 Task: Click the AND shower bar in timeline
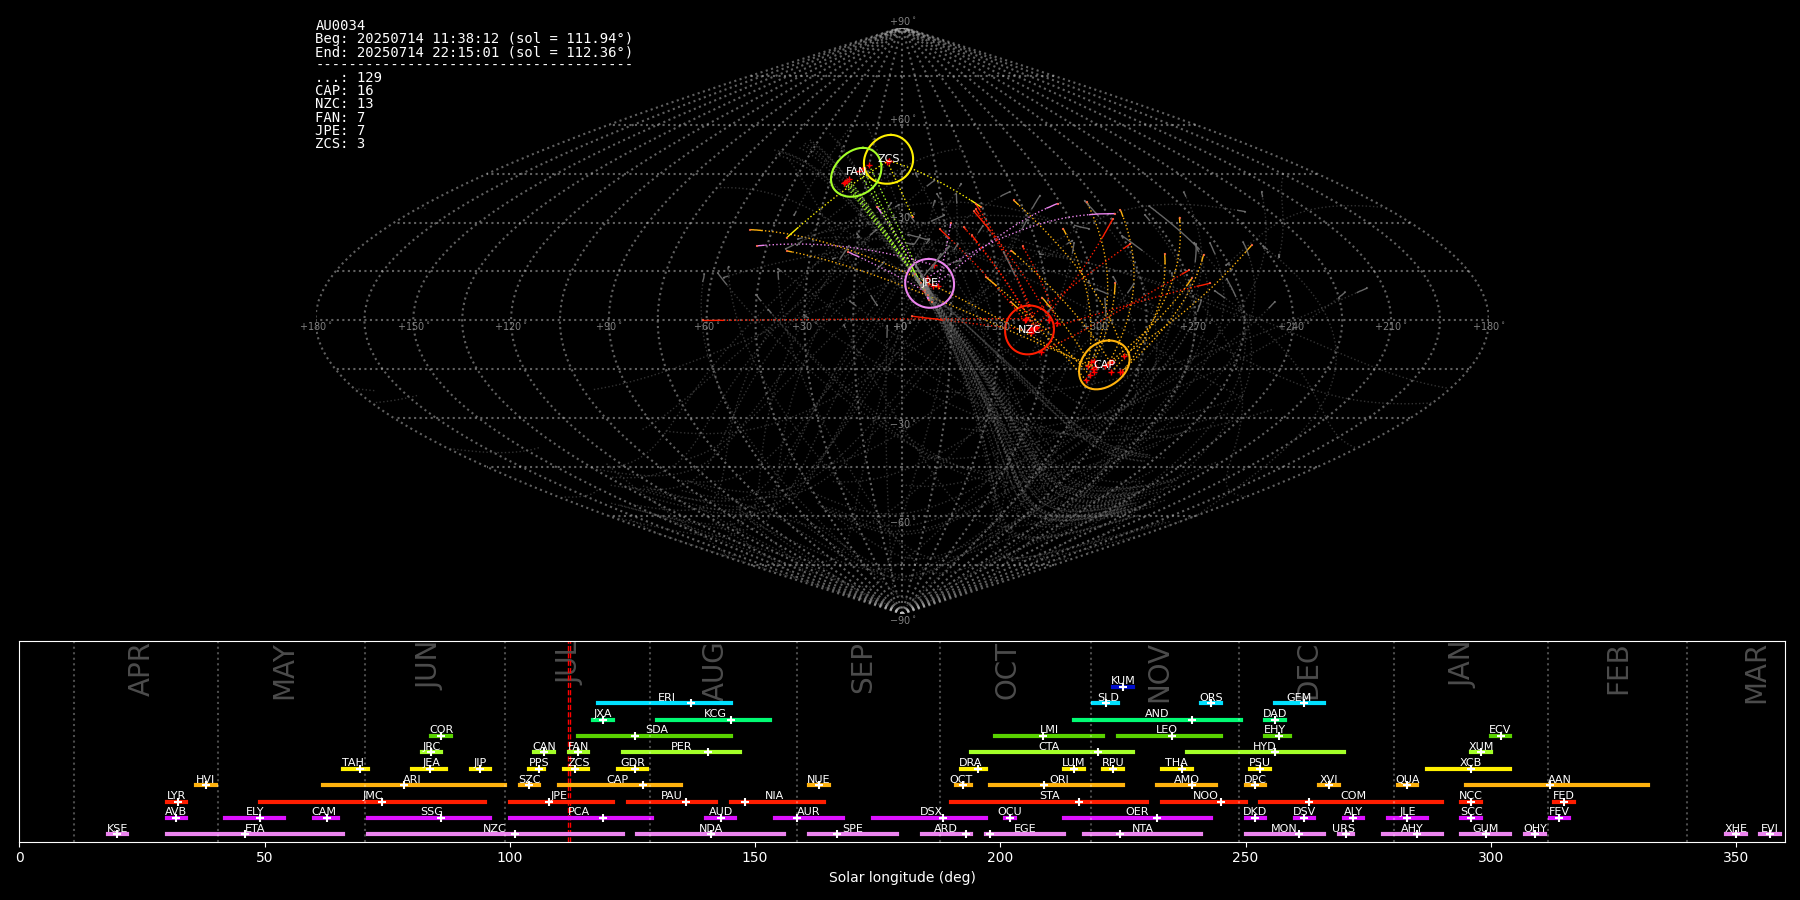point(1157,719)
